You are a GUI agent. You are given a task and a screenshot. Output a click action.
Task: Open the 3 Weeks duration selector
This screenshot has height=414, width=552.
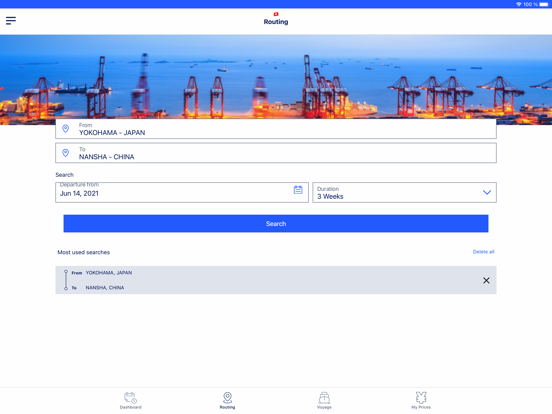point(404,192)
